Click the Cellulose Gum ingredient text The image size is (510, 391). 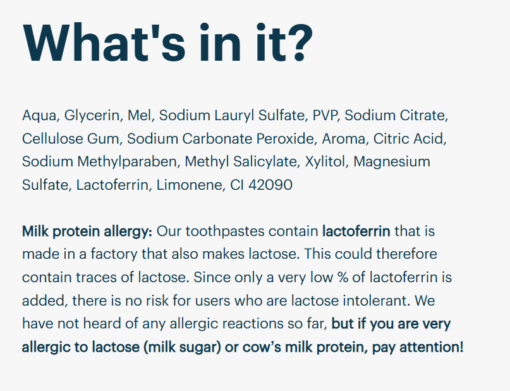[x=72, y=139]
